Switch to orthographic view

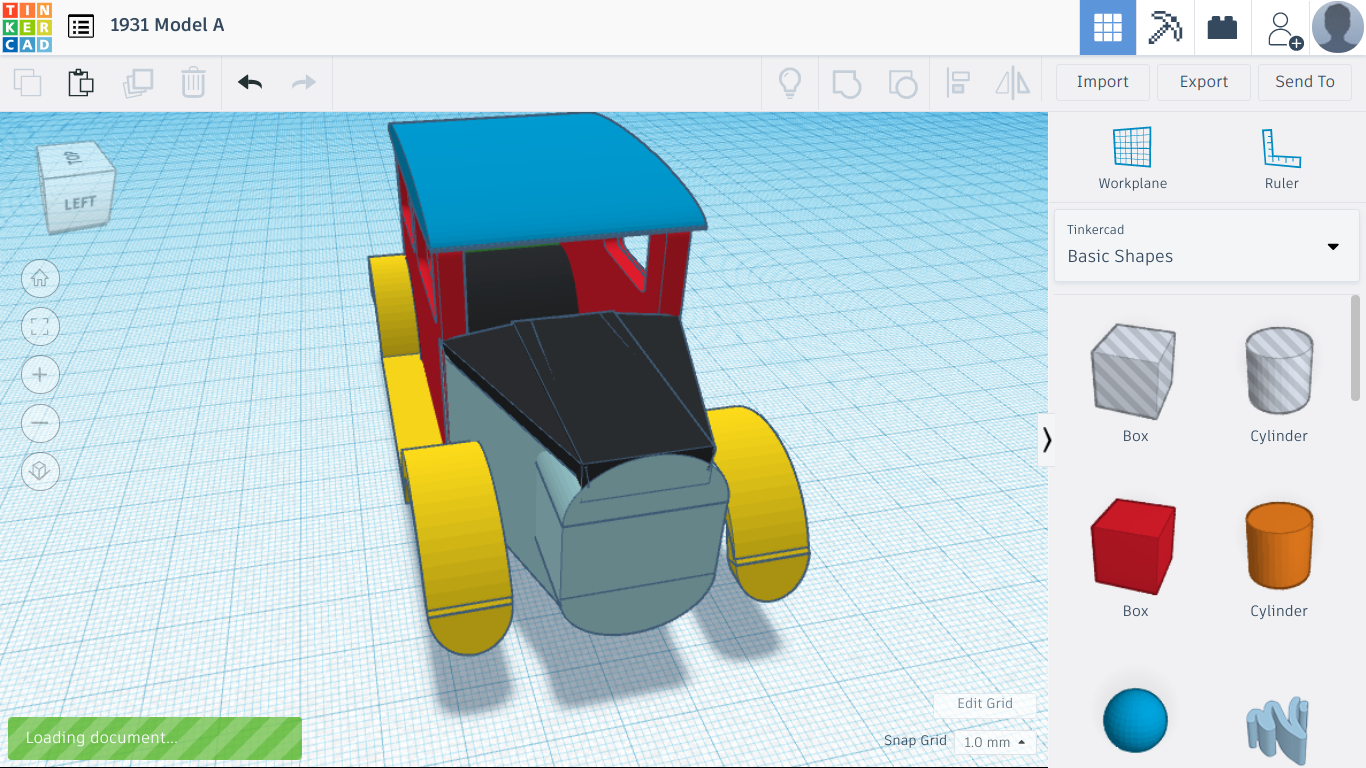click(40, 471)
